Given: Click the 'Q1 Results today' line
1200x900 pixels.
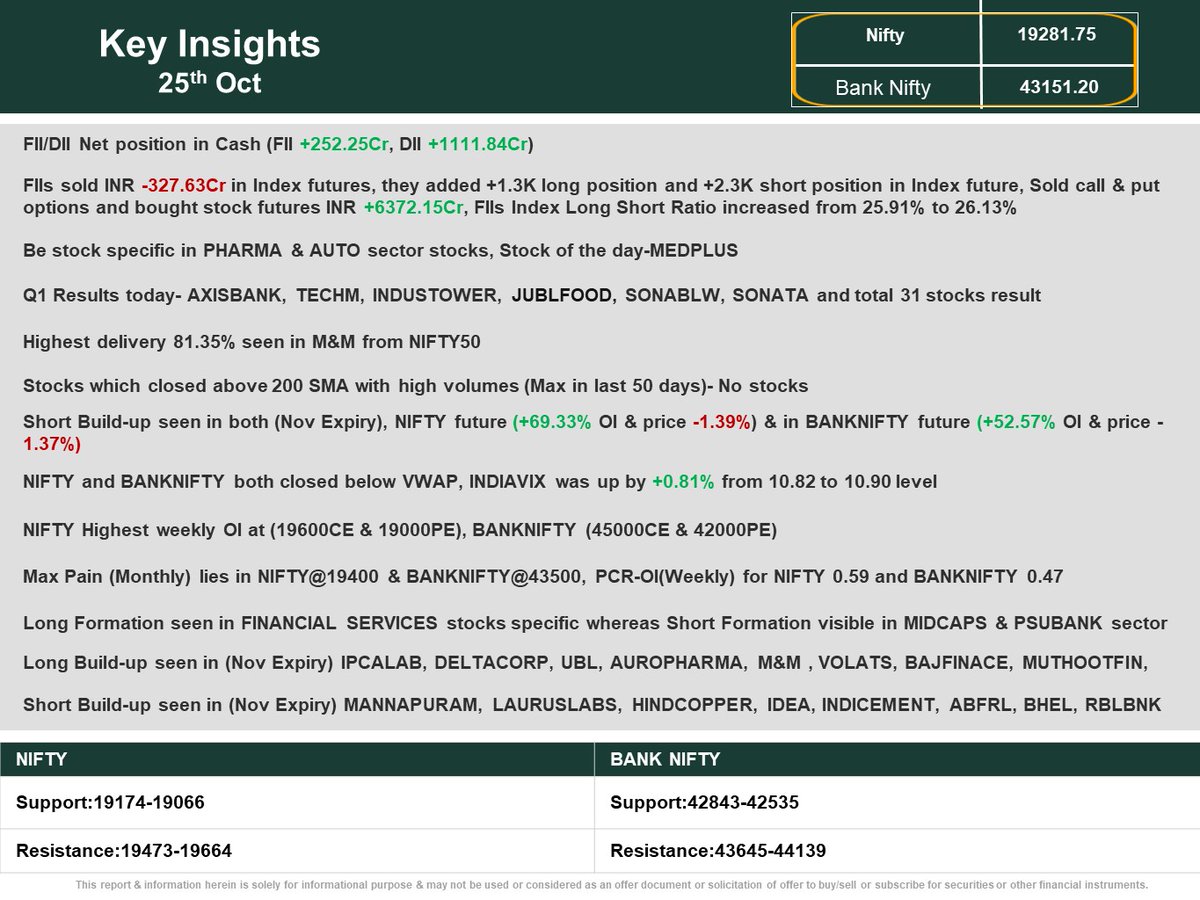Looking at the screenshot, I should [532, 295].
